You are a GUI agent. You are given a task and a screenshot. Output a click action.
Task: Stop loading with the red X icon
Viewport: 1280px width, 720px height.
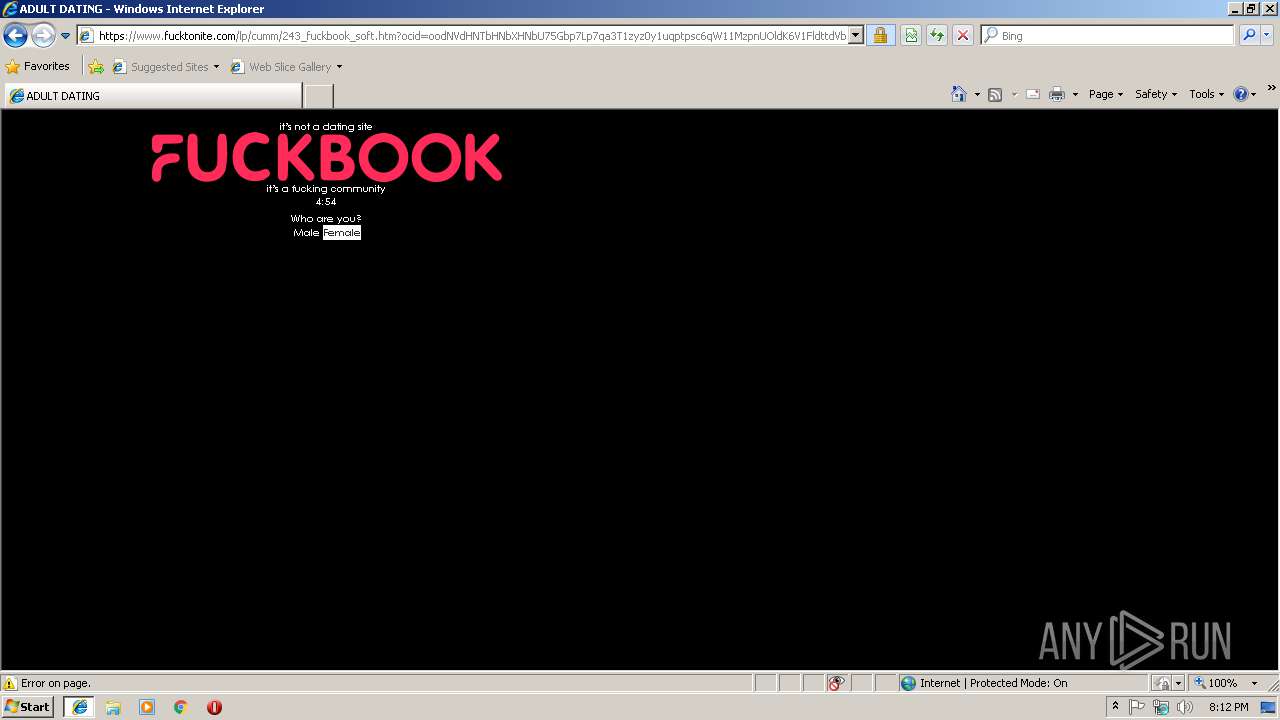click(963, 36)
